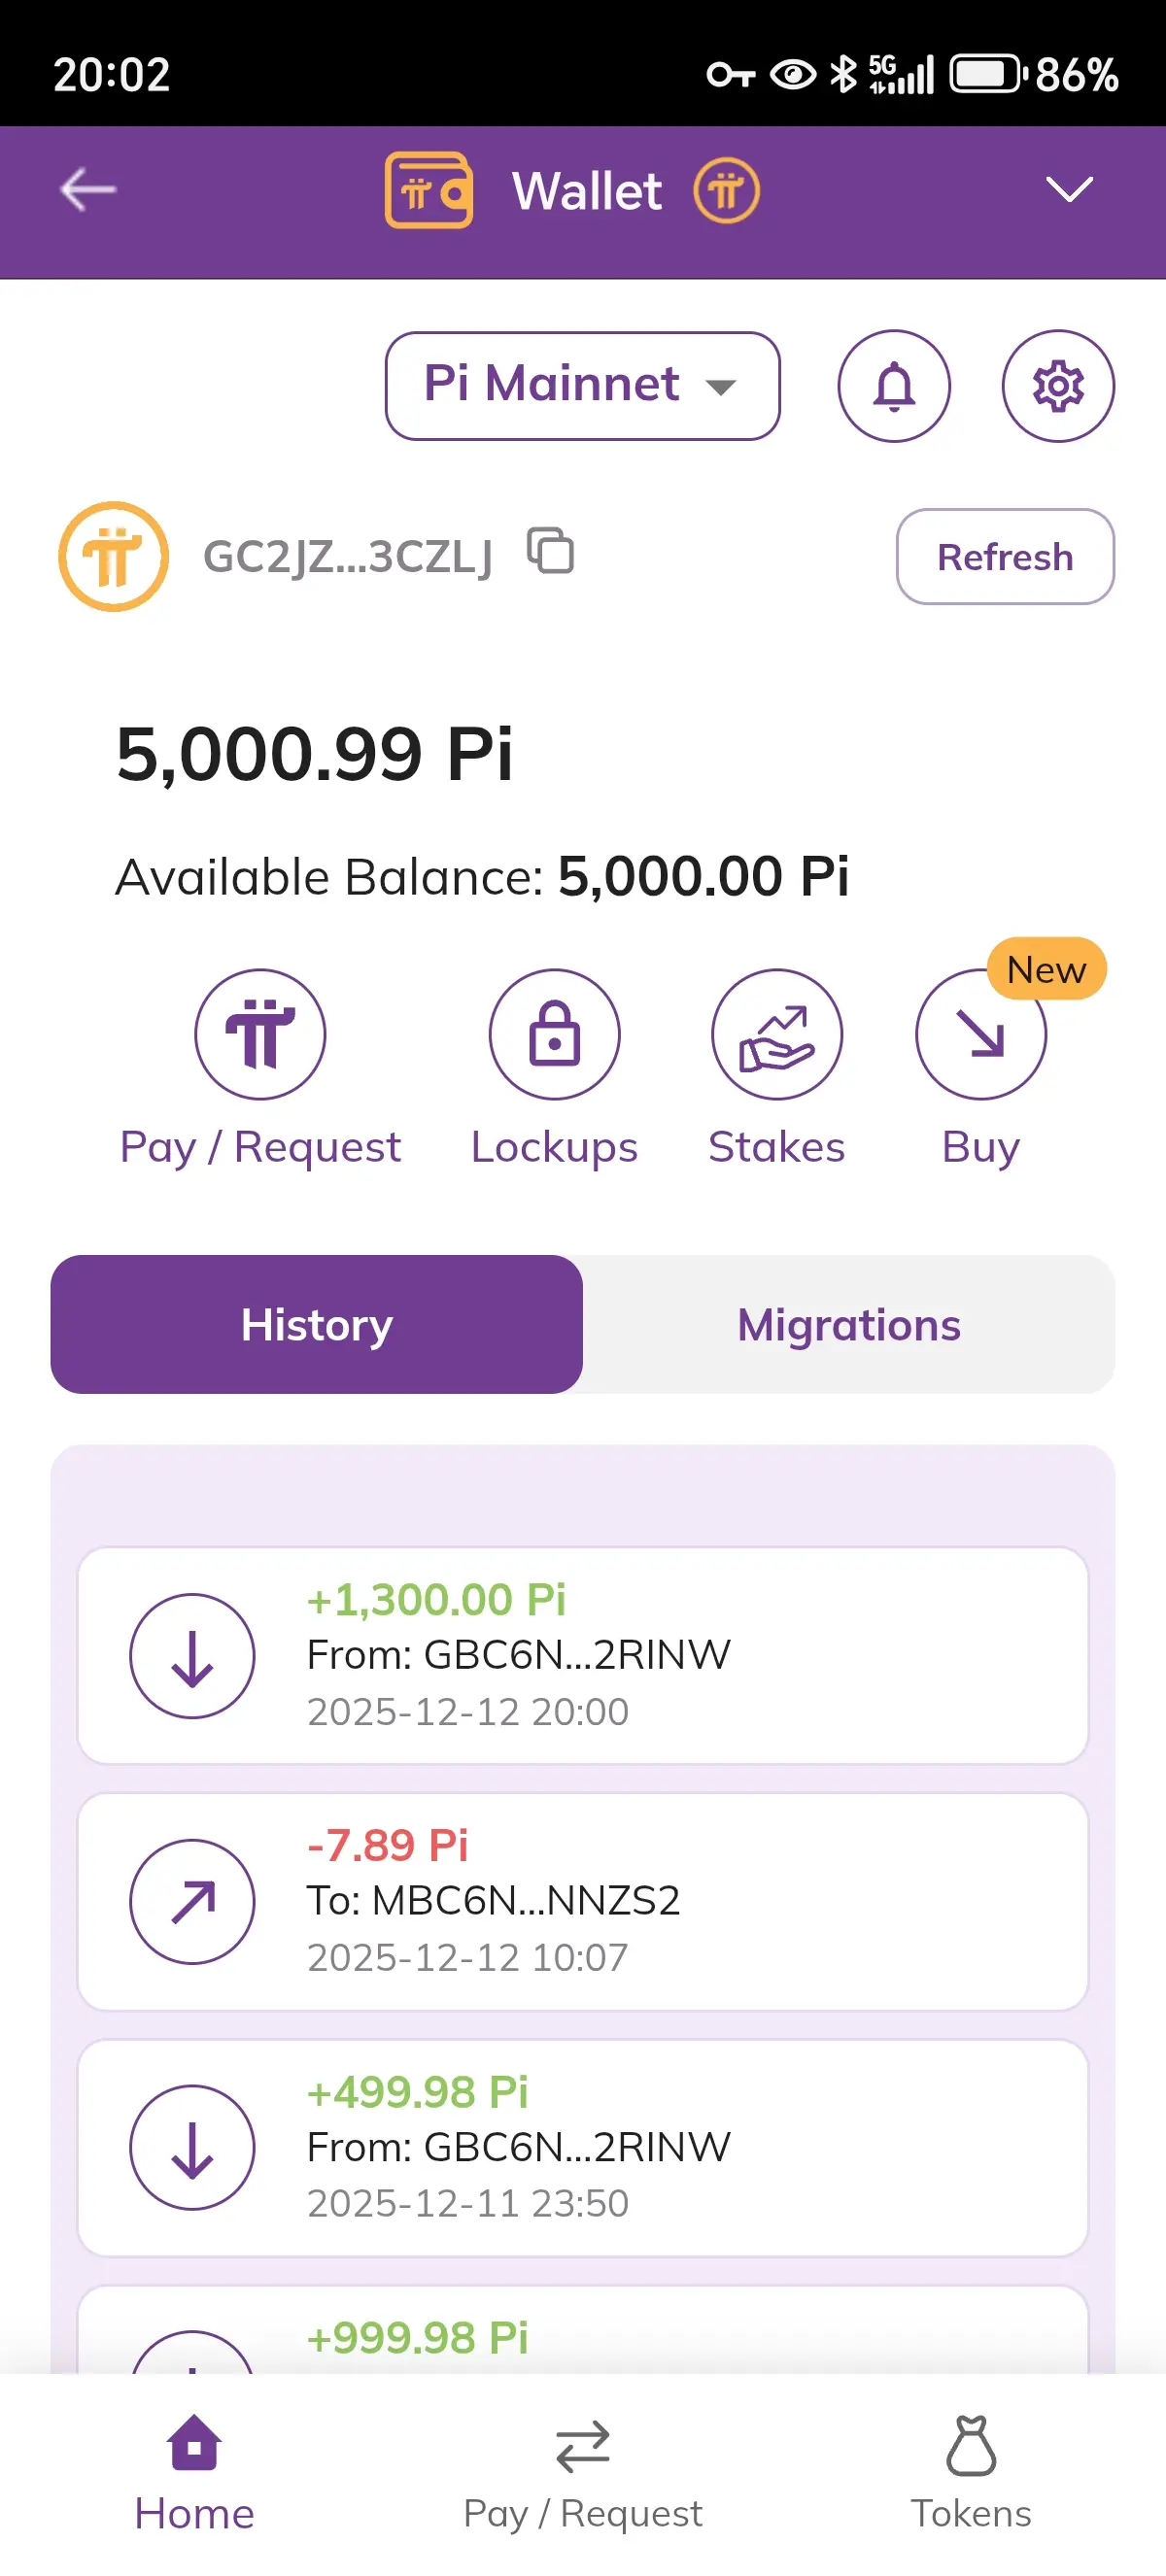The height and width of the screenshot is (2576, 1166).
Task: Tap the orange Pi coin avatar
Action: [x=113, y=556]
